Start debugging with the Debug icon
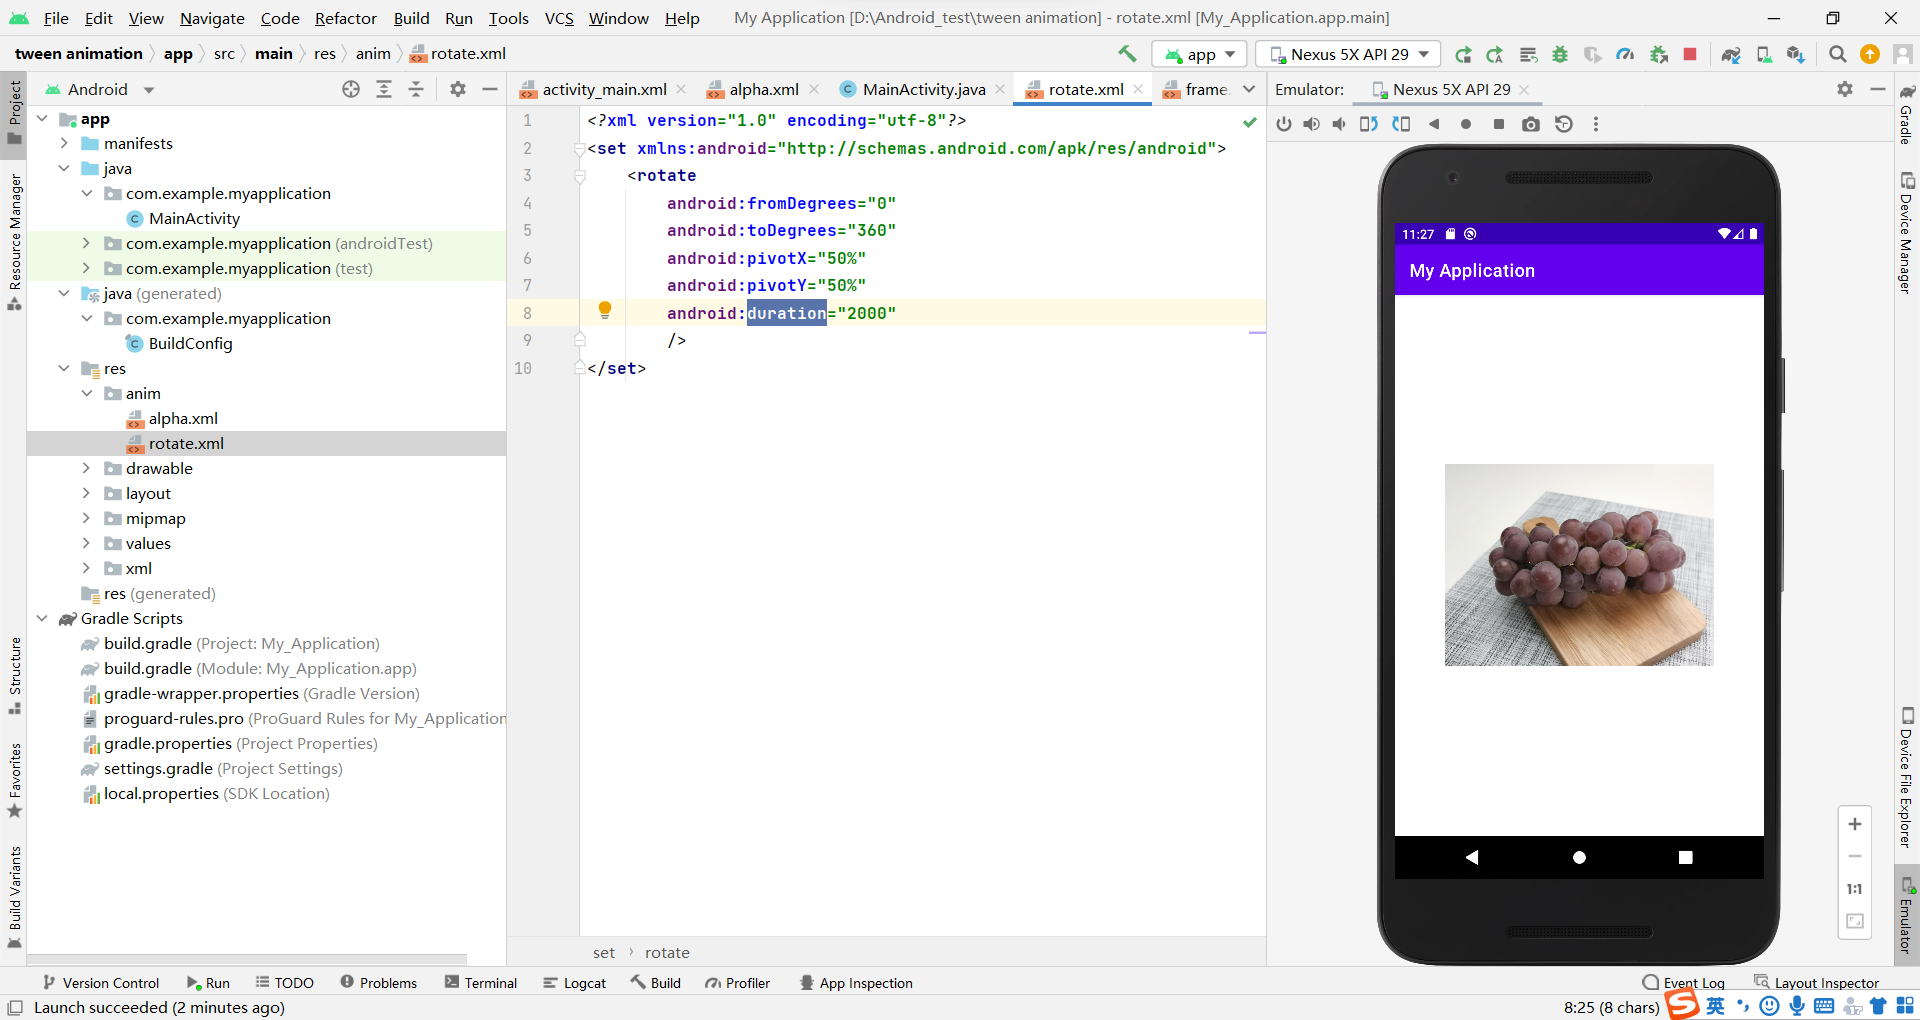 pos(1560,54)
